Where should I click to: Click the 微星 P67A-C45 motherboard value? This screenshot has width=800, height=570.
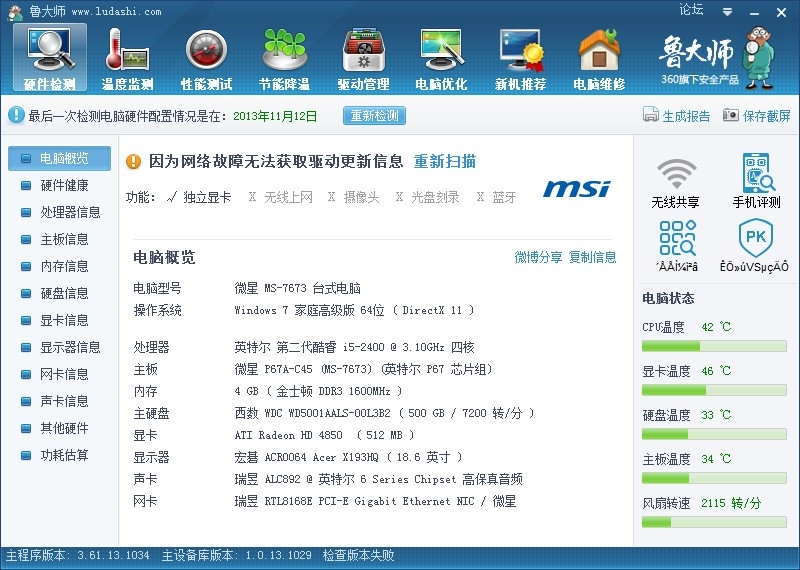coord(363,369)
